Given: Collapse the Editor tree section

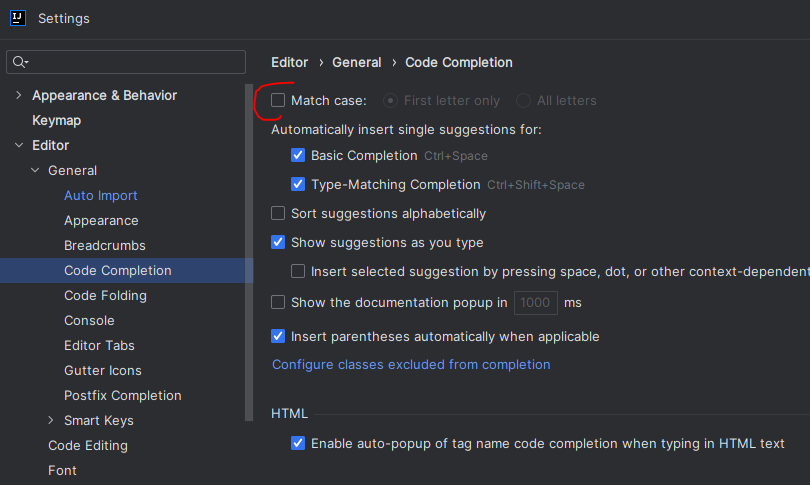Looking at the screenshot, I should pyautogui.click(x=19, y=145).
